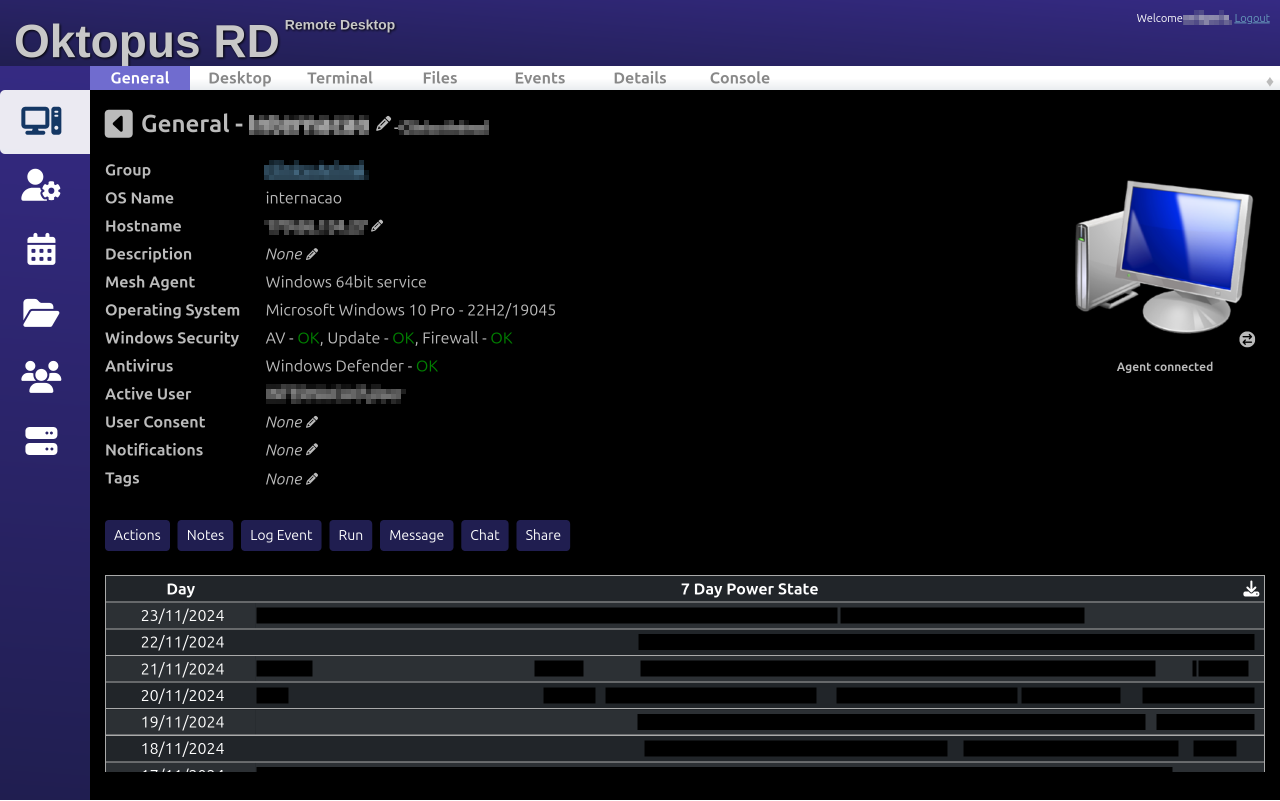This screenshot has height=801, width=1280.
Task: Click the Run button
Action: 351,535
